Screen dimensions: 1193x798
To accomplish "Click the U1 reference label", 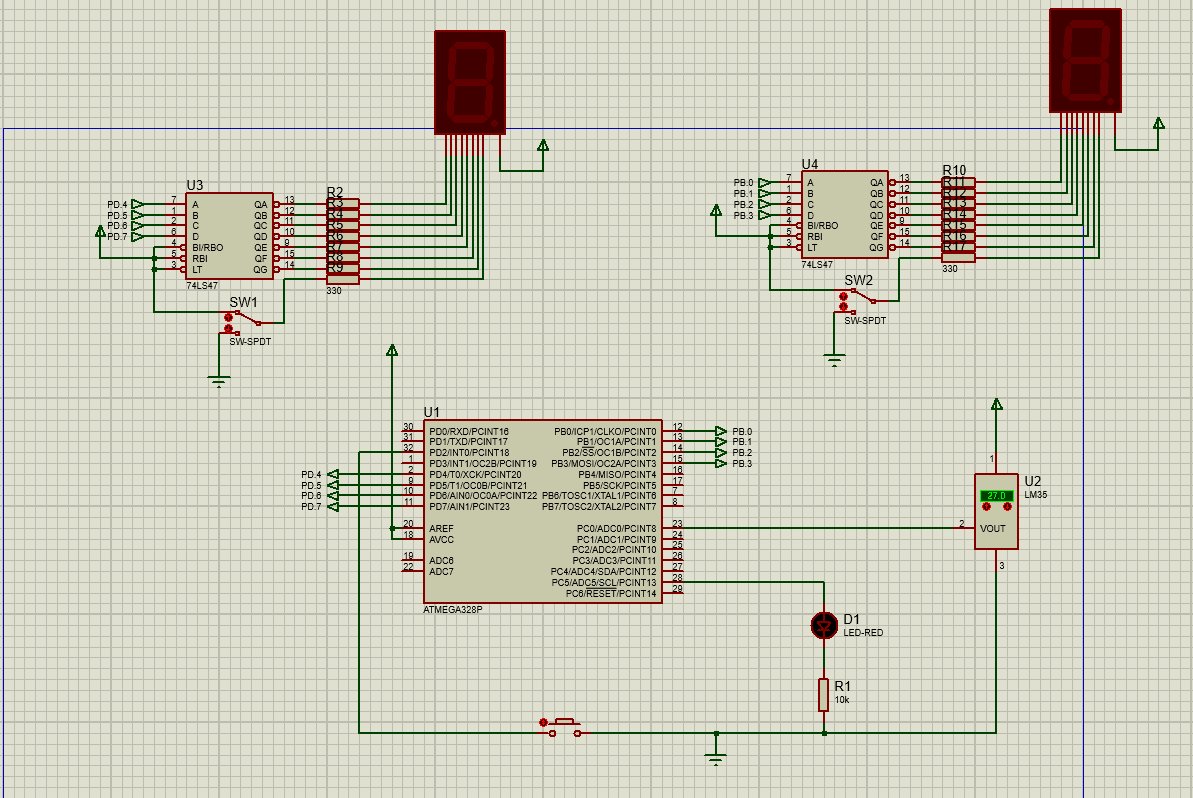I will [x=431, y=412].
